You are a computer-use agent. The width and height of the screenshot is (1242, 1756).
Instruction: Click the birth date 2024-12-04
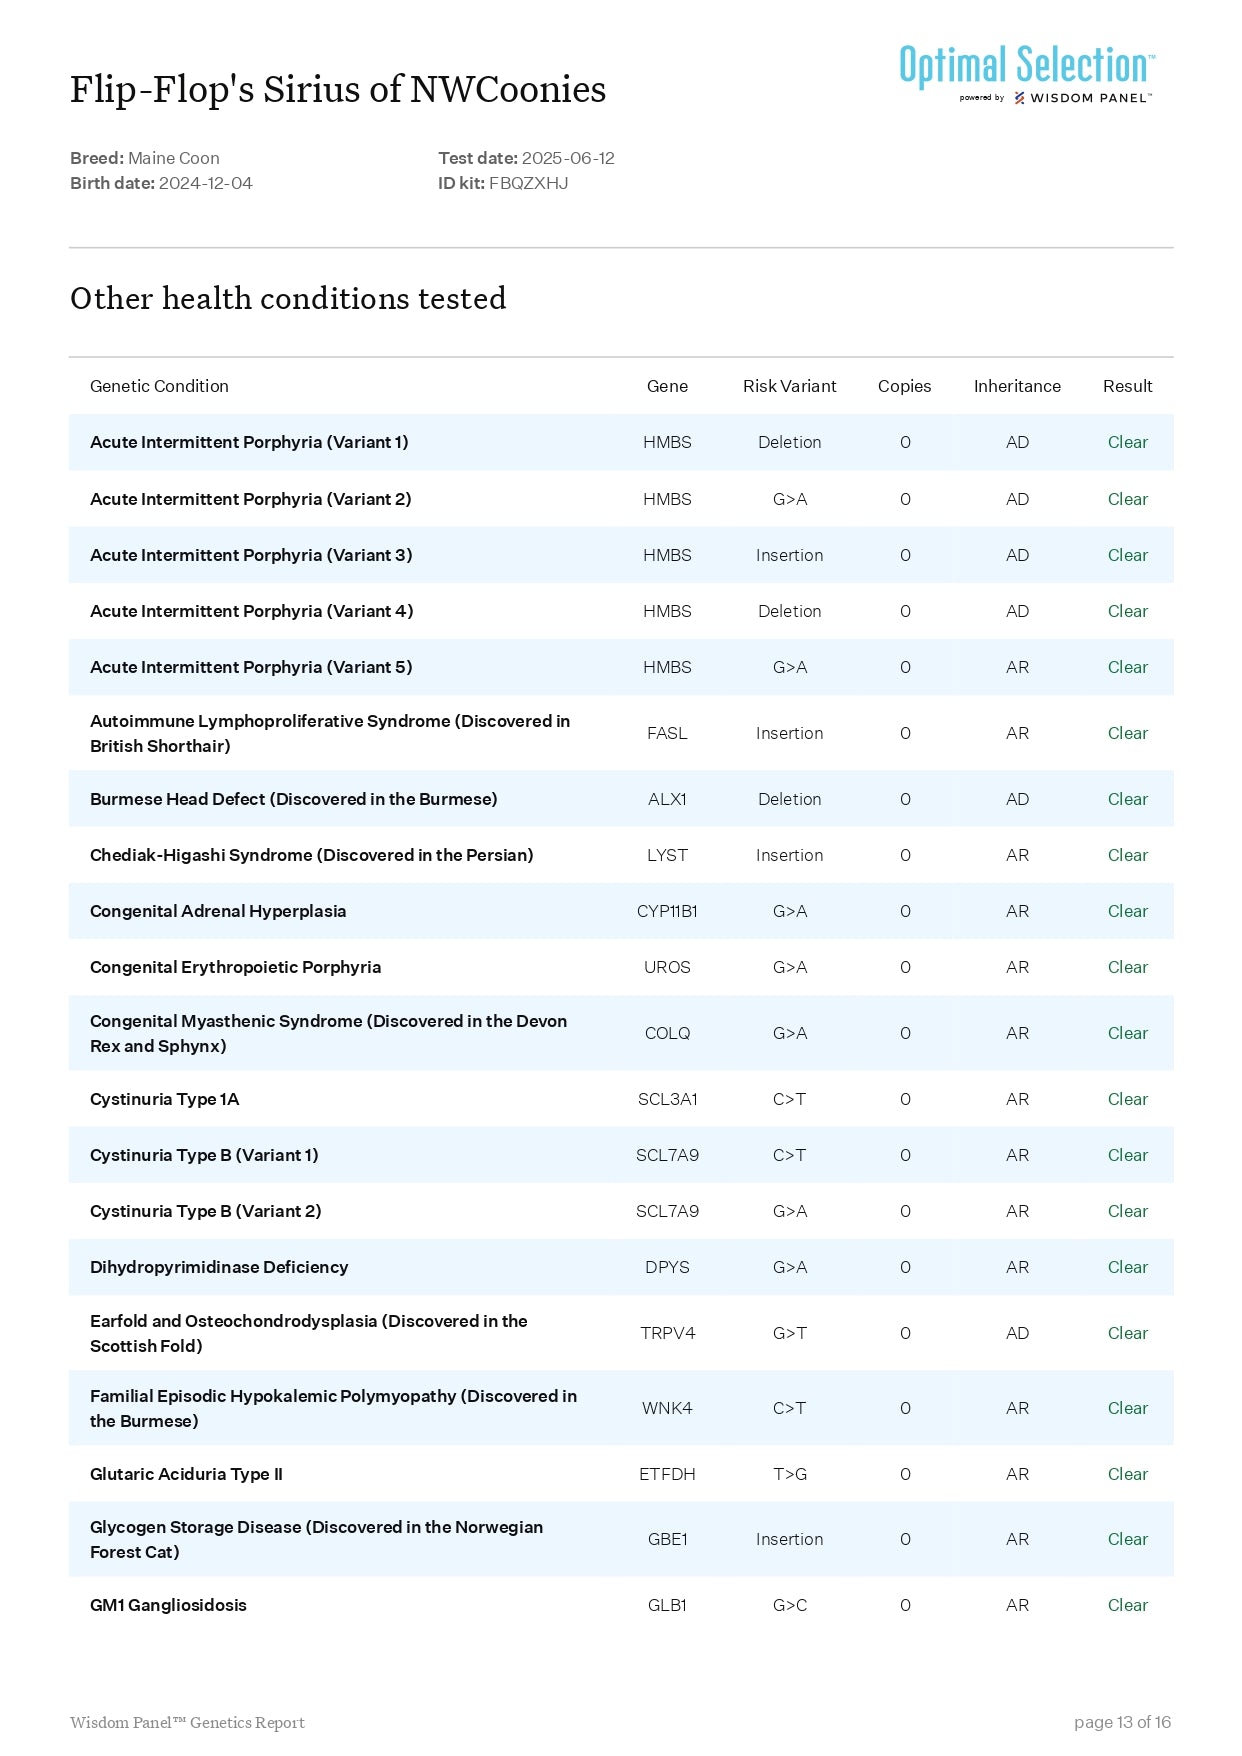point(205,183)
